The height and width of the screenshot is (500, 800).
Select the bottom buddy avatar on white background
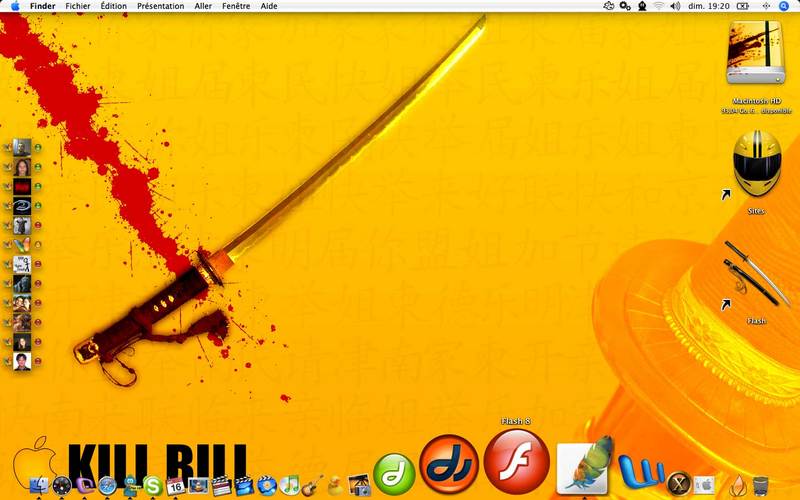(22, 361)
